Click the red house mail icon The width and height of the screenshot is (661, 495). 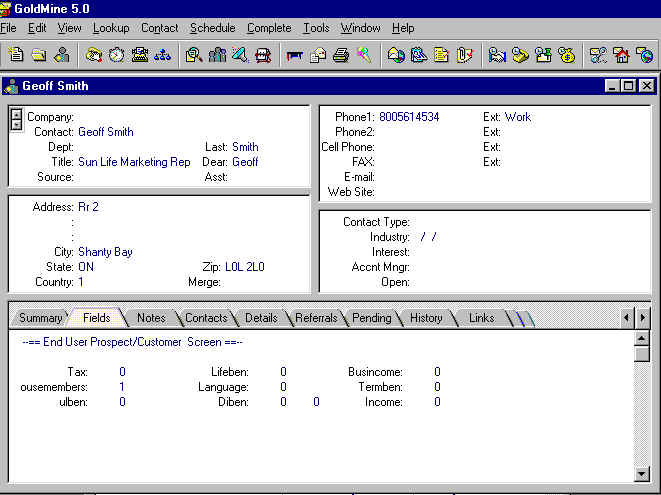pos(621,55)
